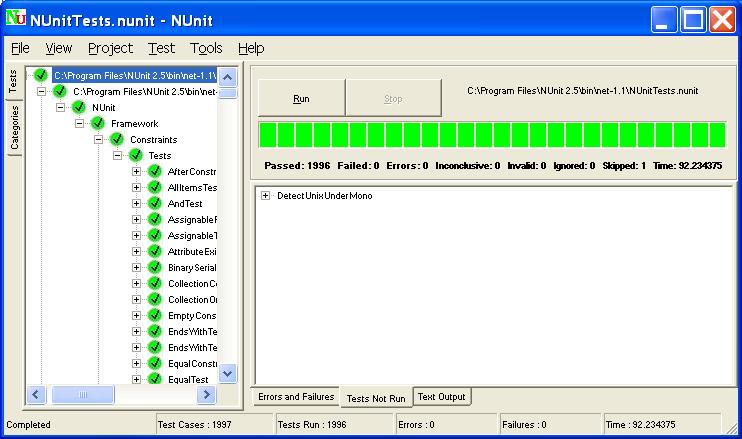Open the Tools menu
The height and width of the screenshot is (439, 742).
point(206,48)
